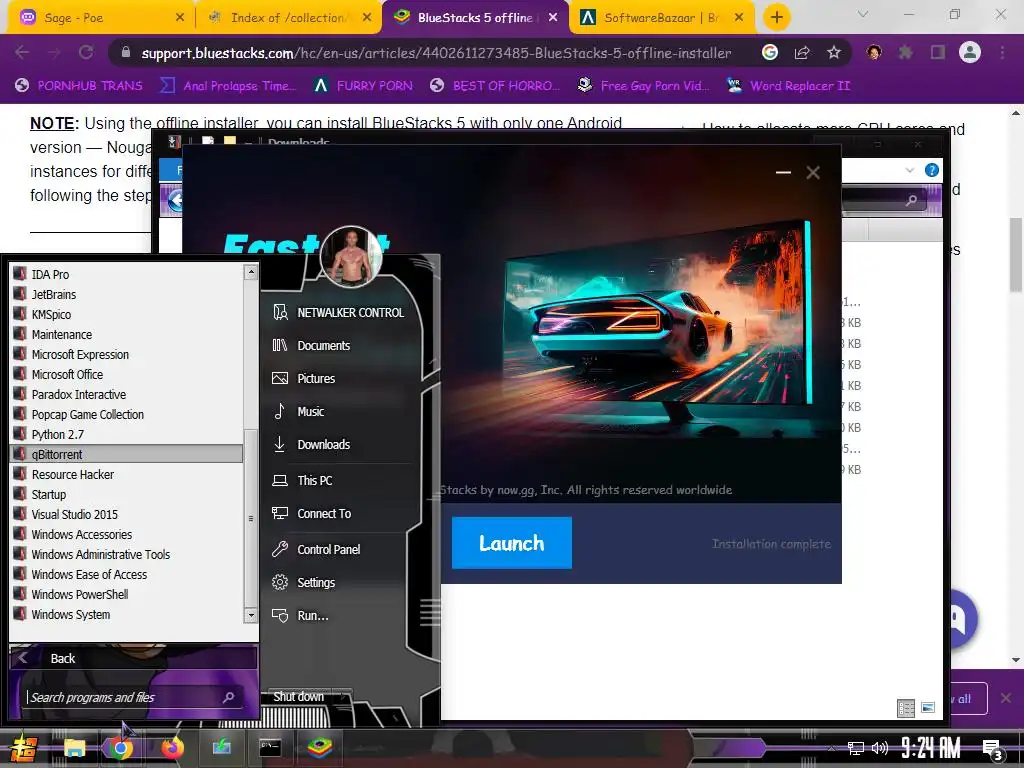The width and height of the screenshot is (1024, 768).
Task: Switch to the Index of /collection tab
Action: [x=288, y=18]
